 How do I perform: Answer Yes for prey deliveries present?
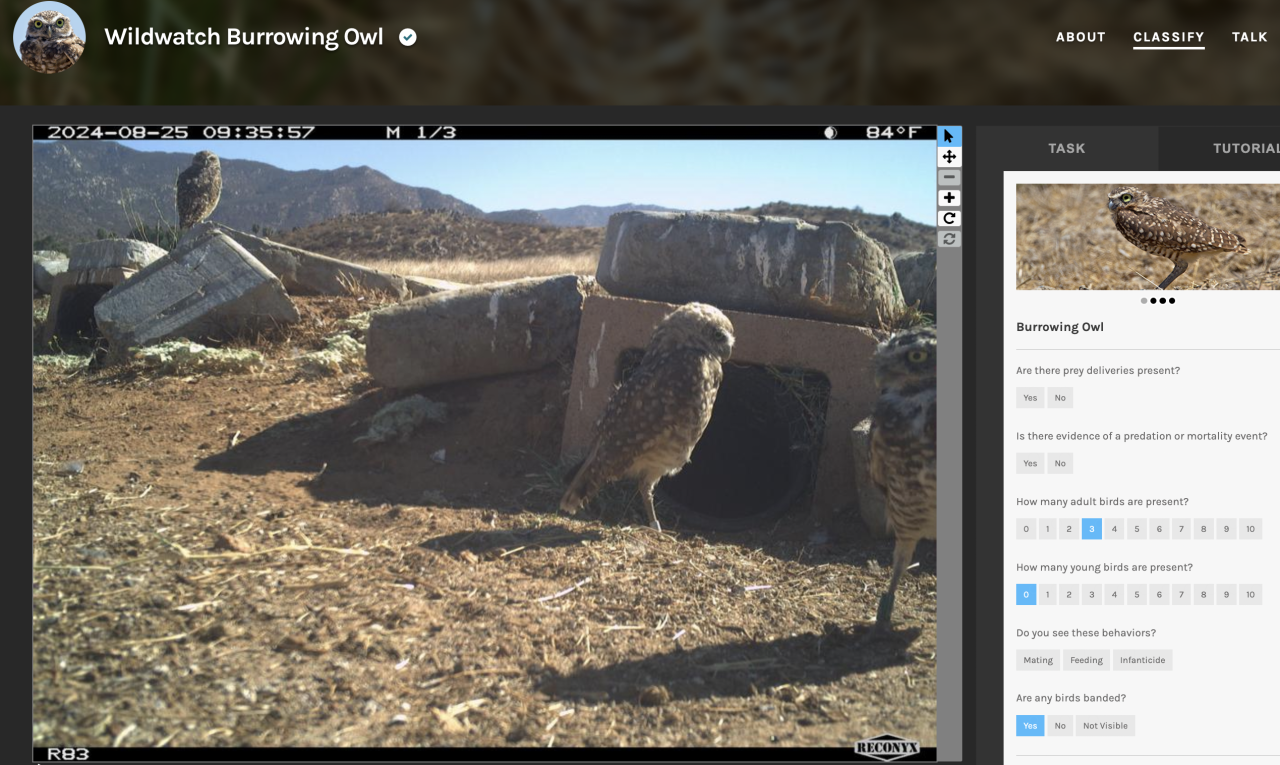pyautogui.click(x=1030, y=398)
